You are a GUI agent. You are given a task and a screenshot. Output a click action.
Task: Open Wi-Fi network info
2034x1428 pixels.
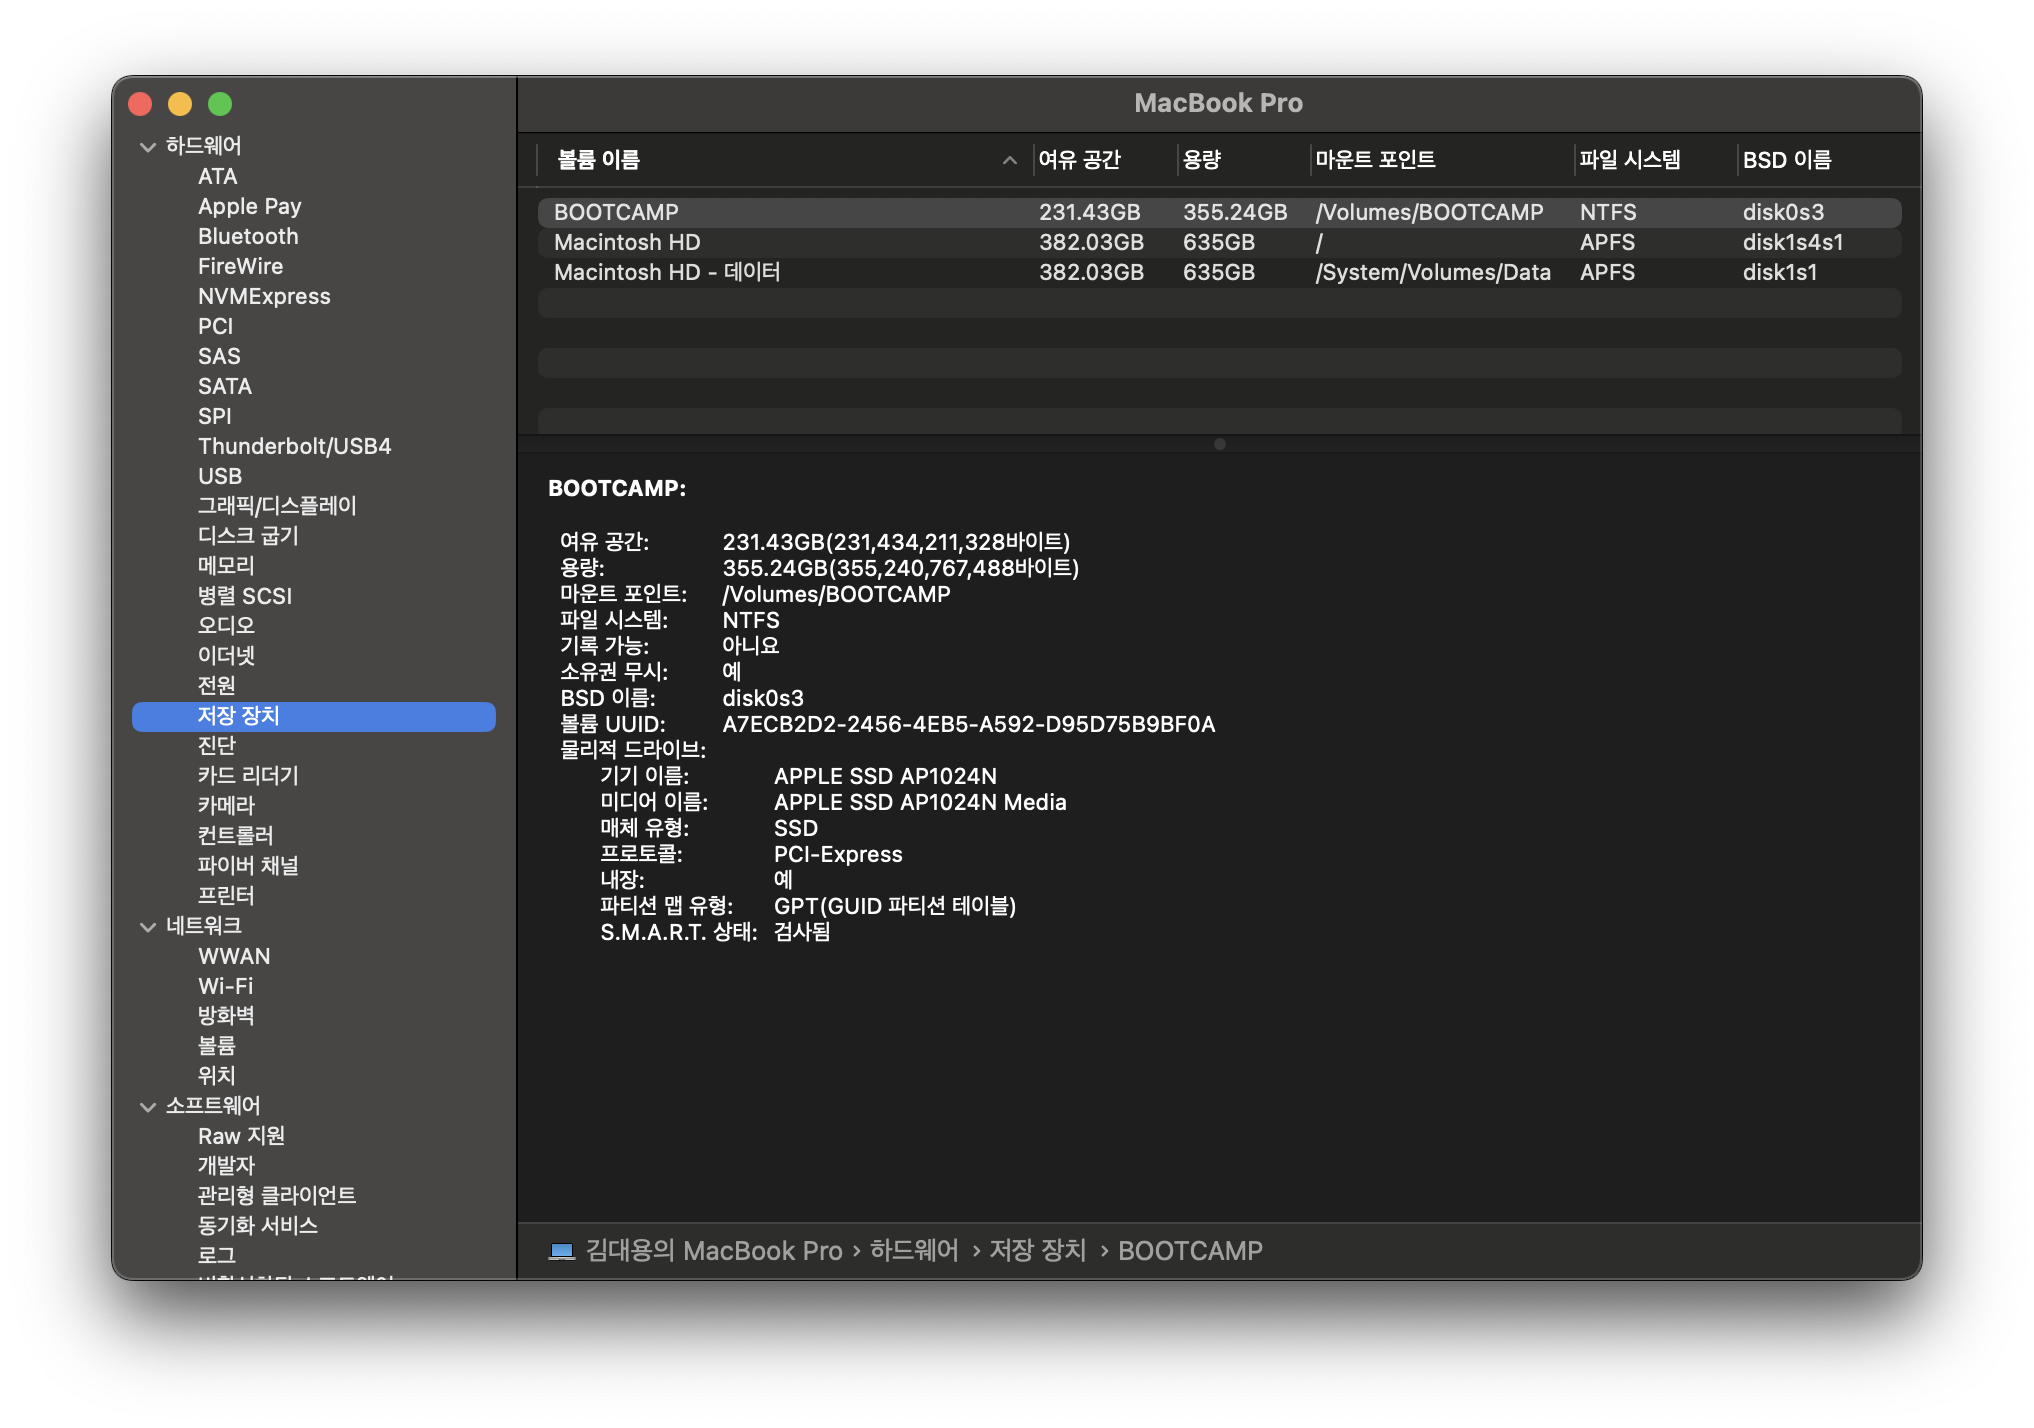226,986
